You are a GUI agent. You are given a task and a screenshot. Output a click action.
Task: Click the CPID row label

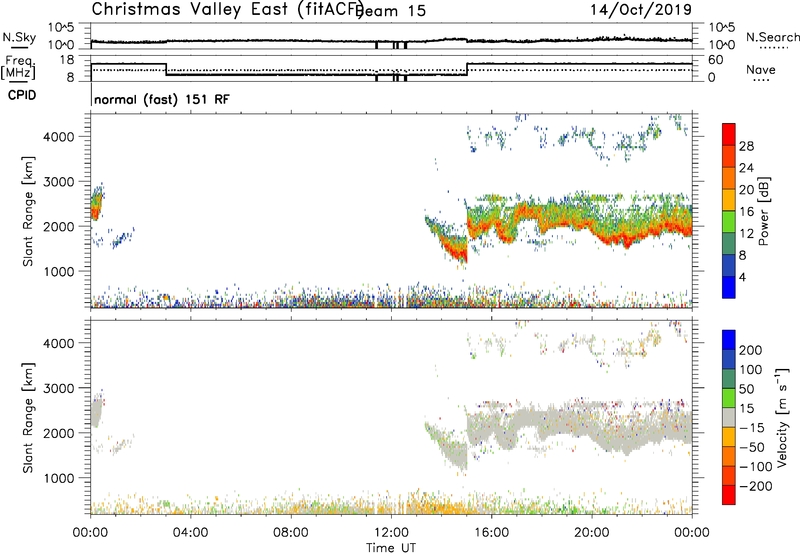click(x=22, y=95)
